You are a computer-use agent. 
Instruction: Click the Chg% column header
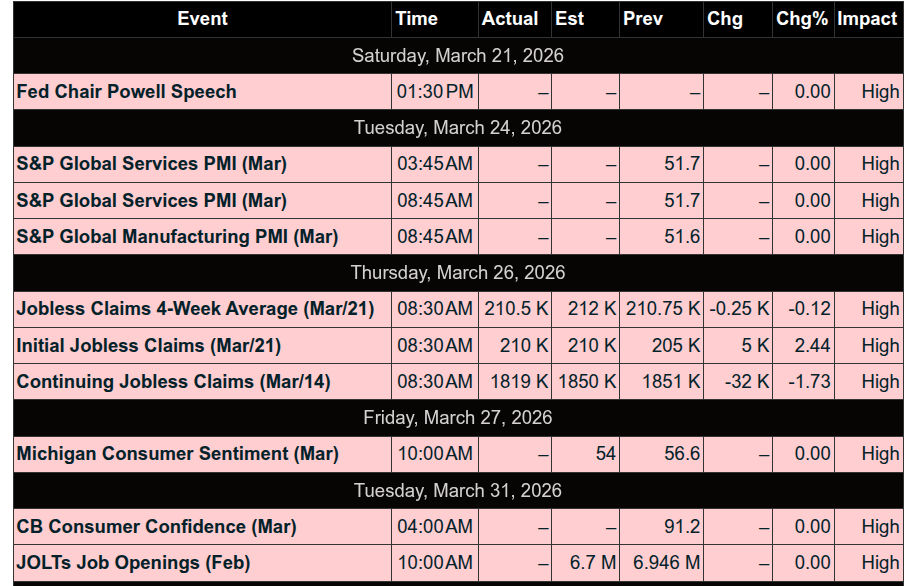coord(803,19)
